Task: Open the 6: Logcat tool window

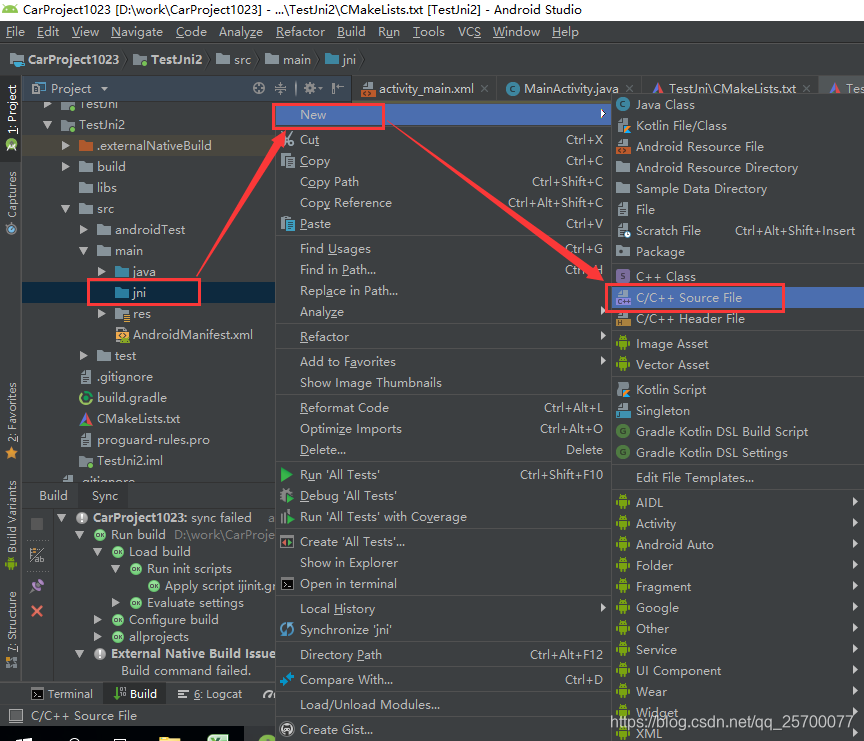Action: pyautogui.click(x=209, y=694)
